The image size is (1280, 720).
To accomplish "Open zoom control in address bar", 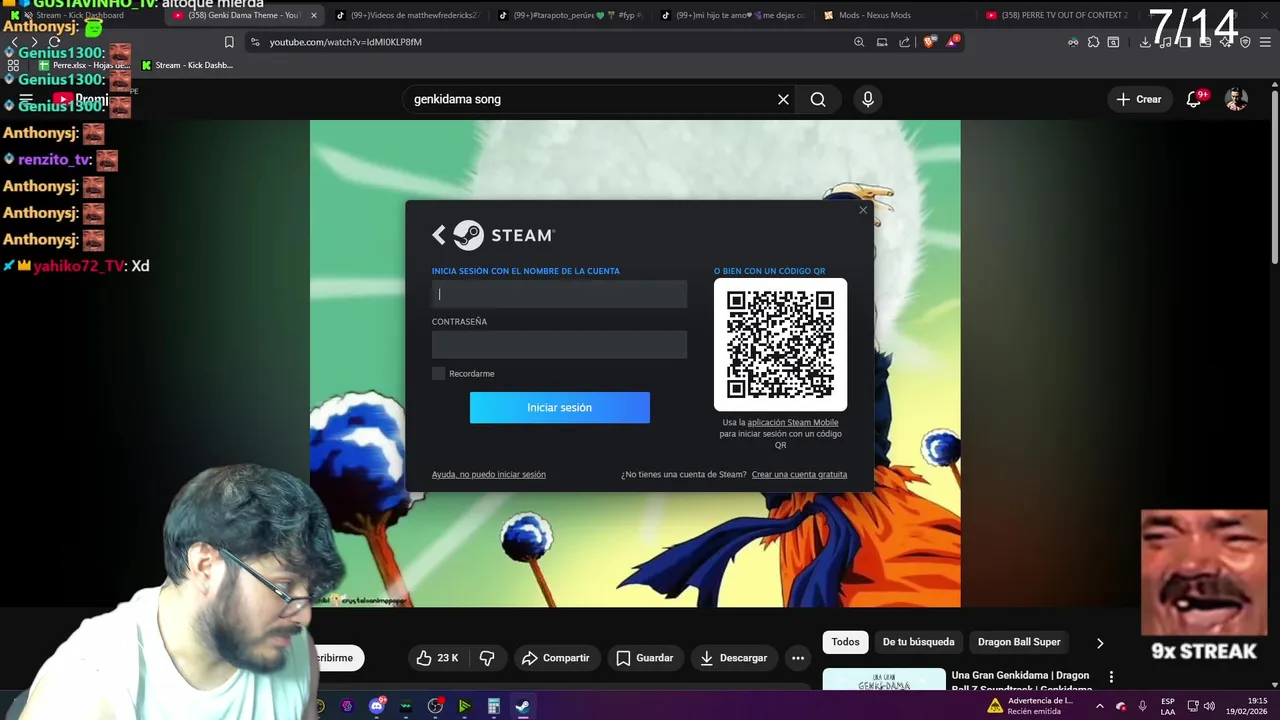I will (859, 42).
